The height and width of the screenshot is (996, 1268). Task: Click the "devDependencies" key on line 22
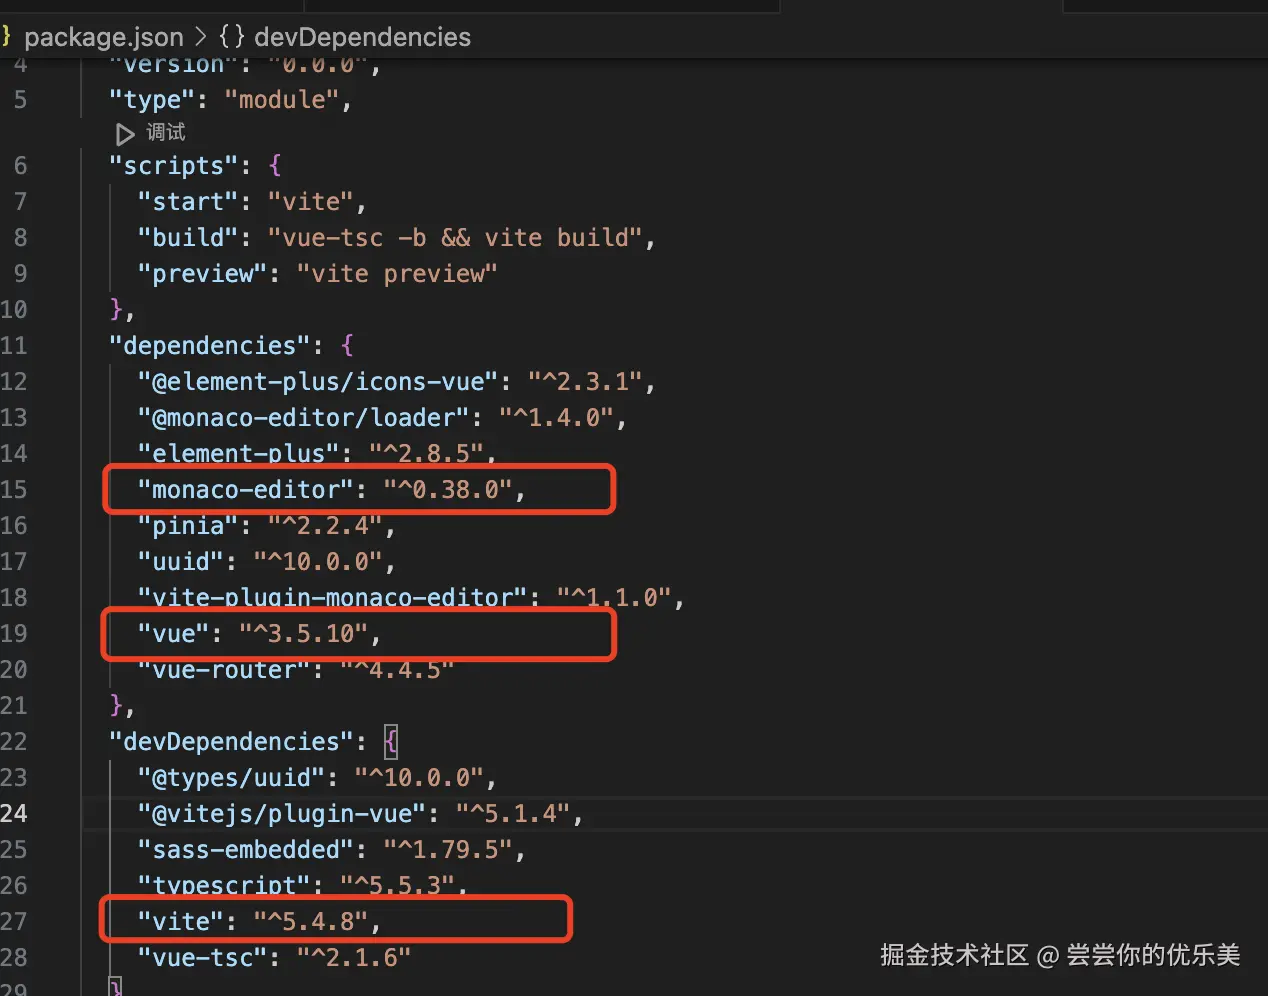[232, 742]
